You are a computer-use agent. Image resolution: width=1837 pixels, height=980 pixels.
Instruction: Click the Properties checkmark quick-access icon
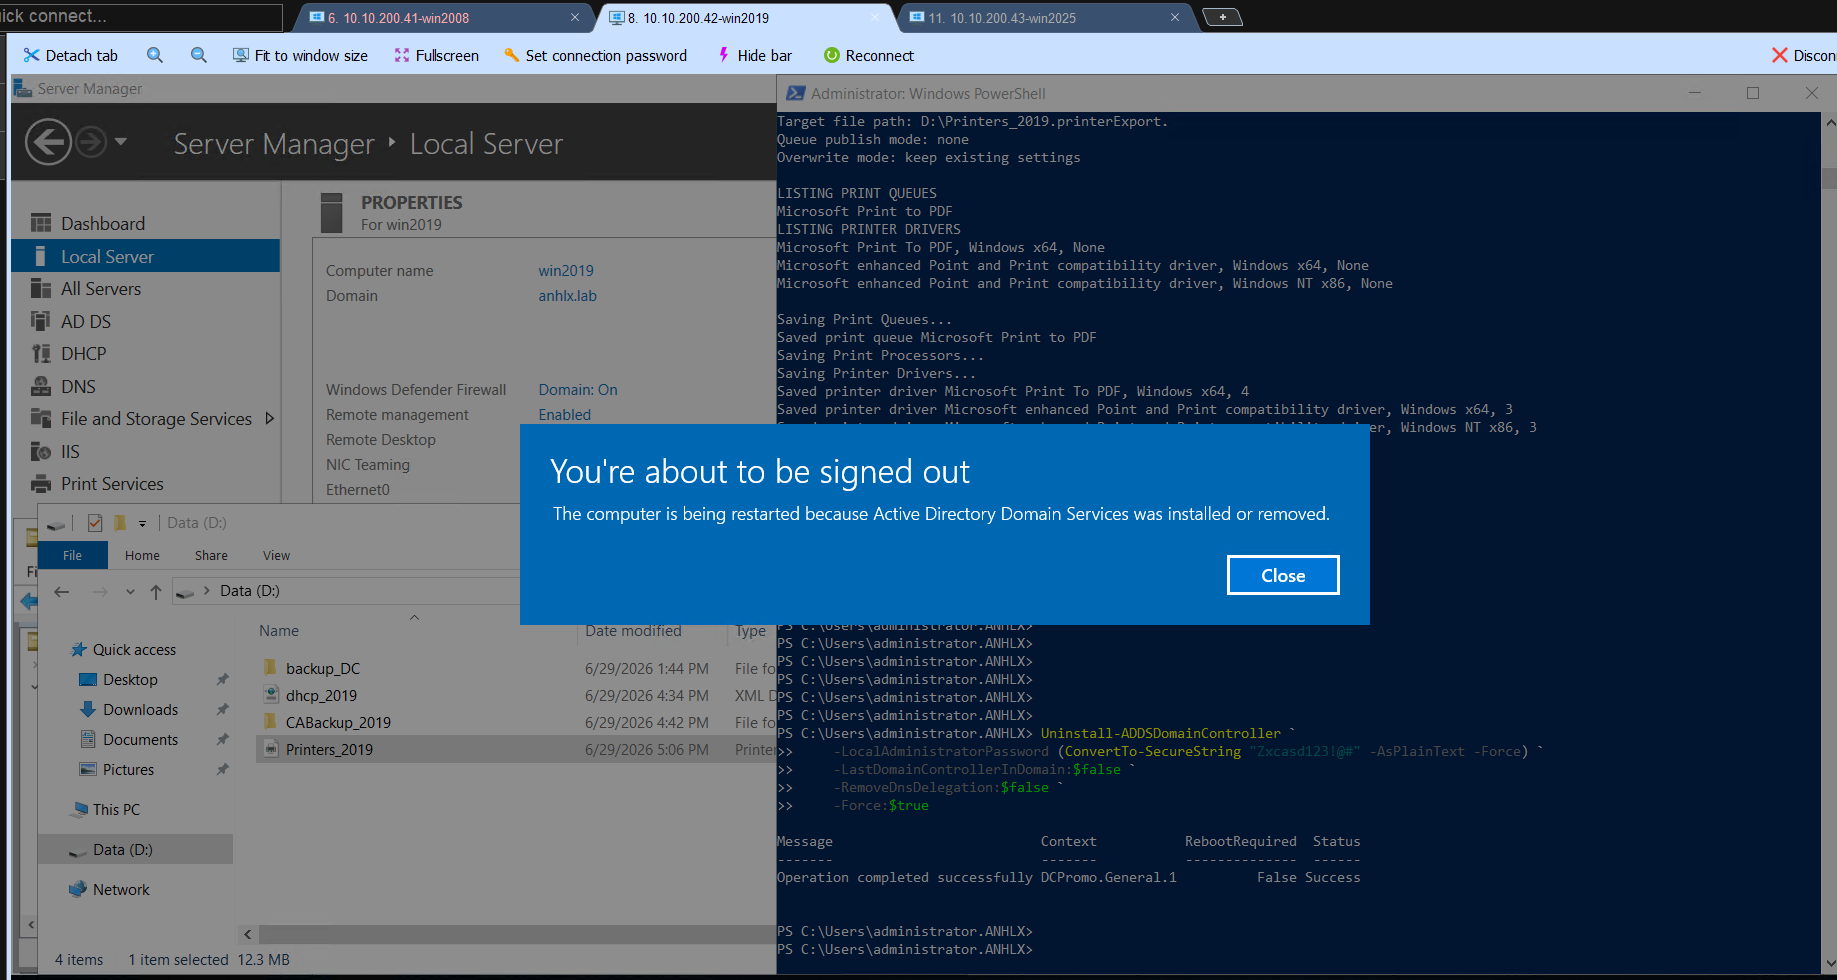95,523
